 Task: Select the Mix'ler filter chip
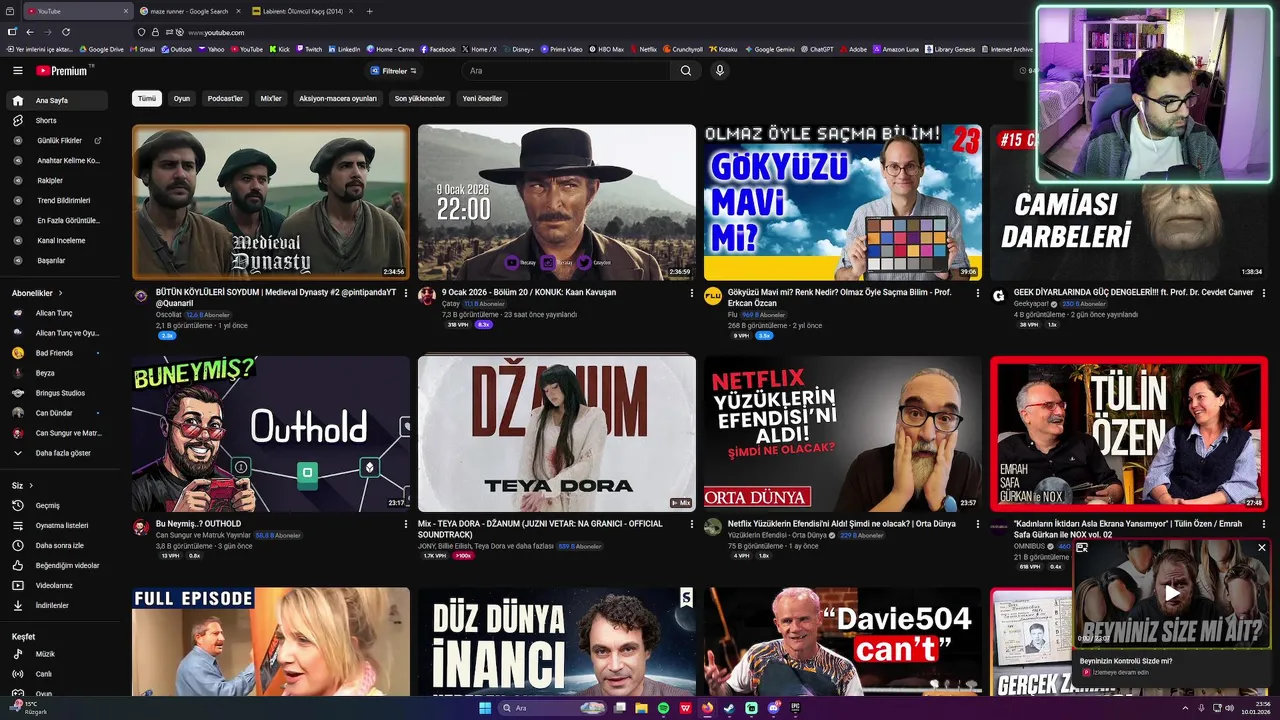point(271,99)
